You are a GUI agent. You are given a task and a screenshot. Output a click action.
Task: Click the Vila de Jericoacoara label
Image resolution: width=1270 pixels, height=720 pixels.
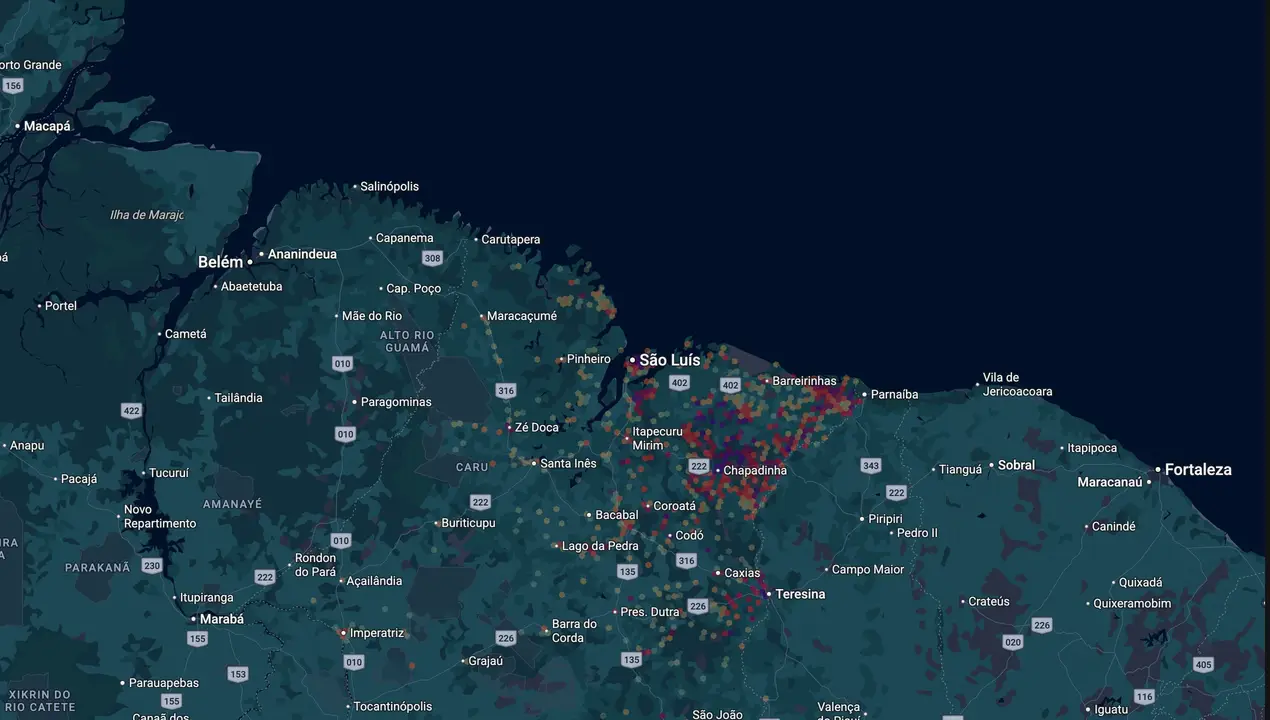click(x=1018, y=384)
